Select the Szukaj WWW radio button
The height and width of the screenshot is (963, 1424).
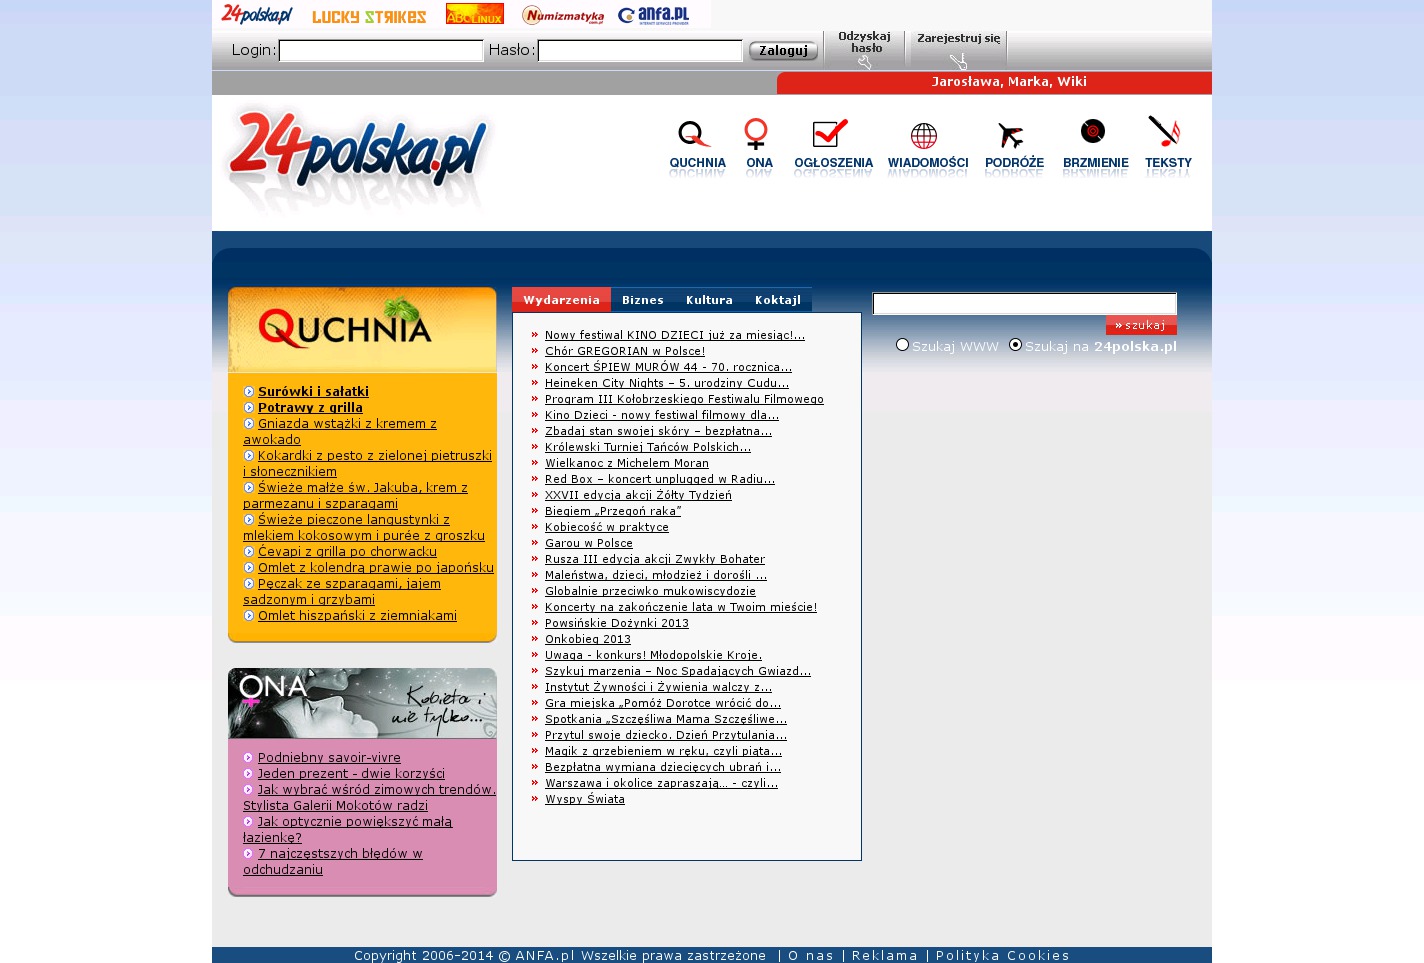click(x=903, y=345)
